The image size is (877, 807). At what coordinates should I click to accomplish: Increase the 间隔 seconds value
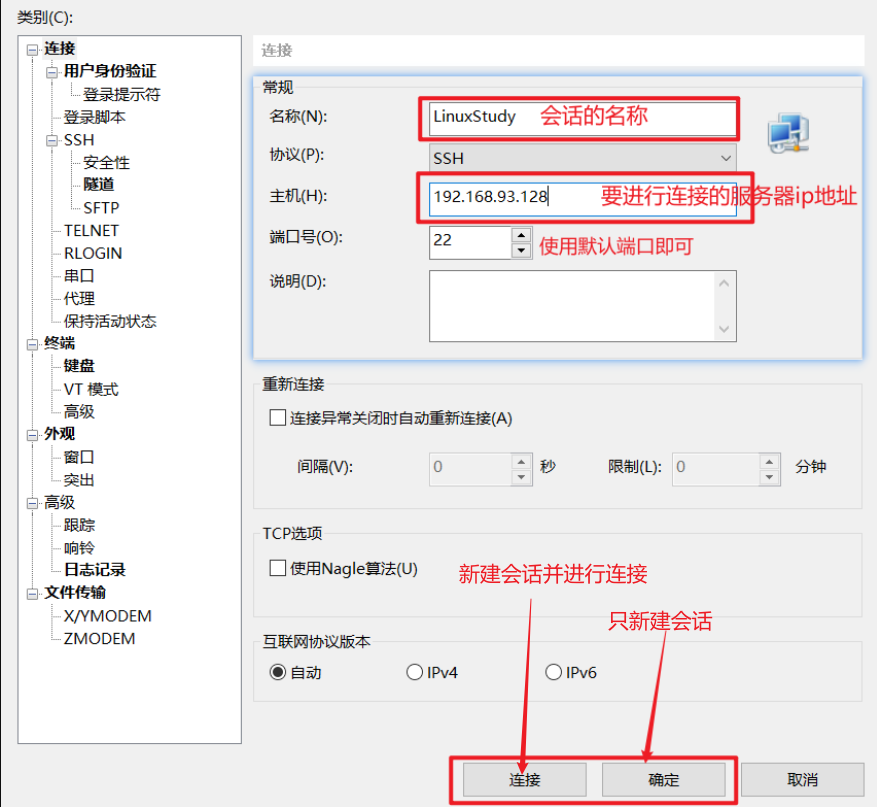pyautogui.click(x=521, y=462)
